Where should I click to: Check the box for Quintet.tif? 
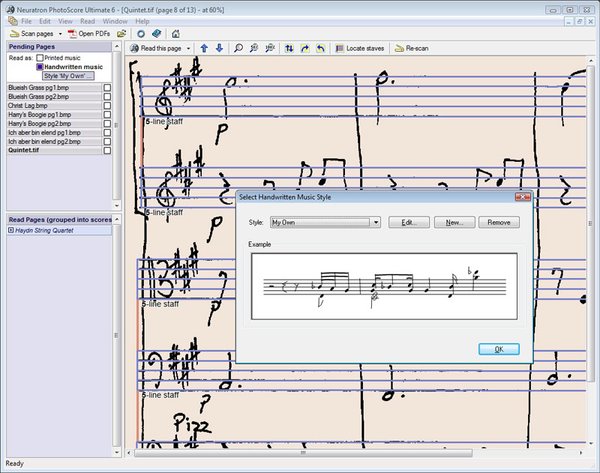pyautogui.click(x=107, y=150)
